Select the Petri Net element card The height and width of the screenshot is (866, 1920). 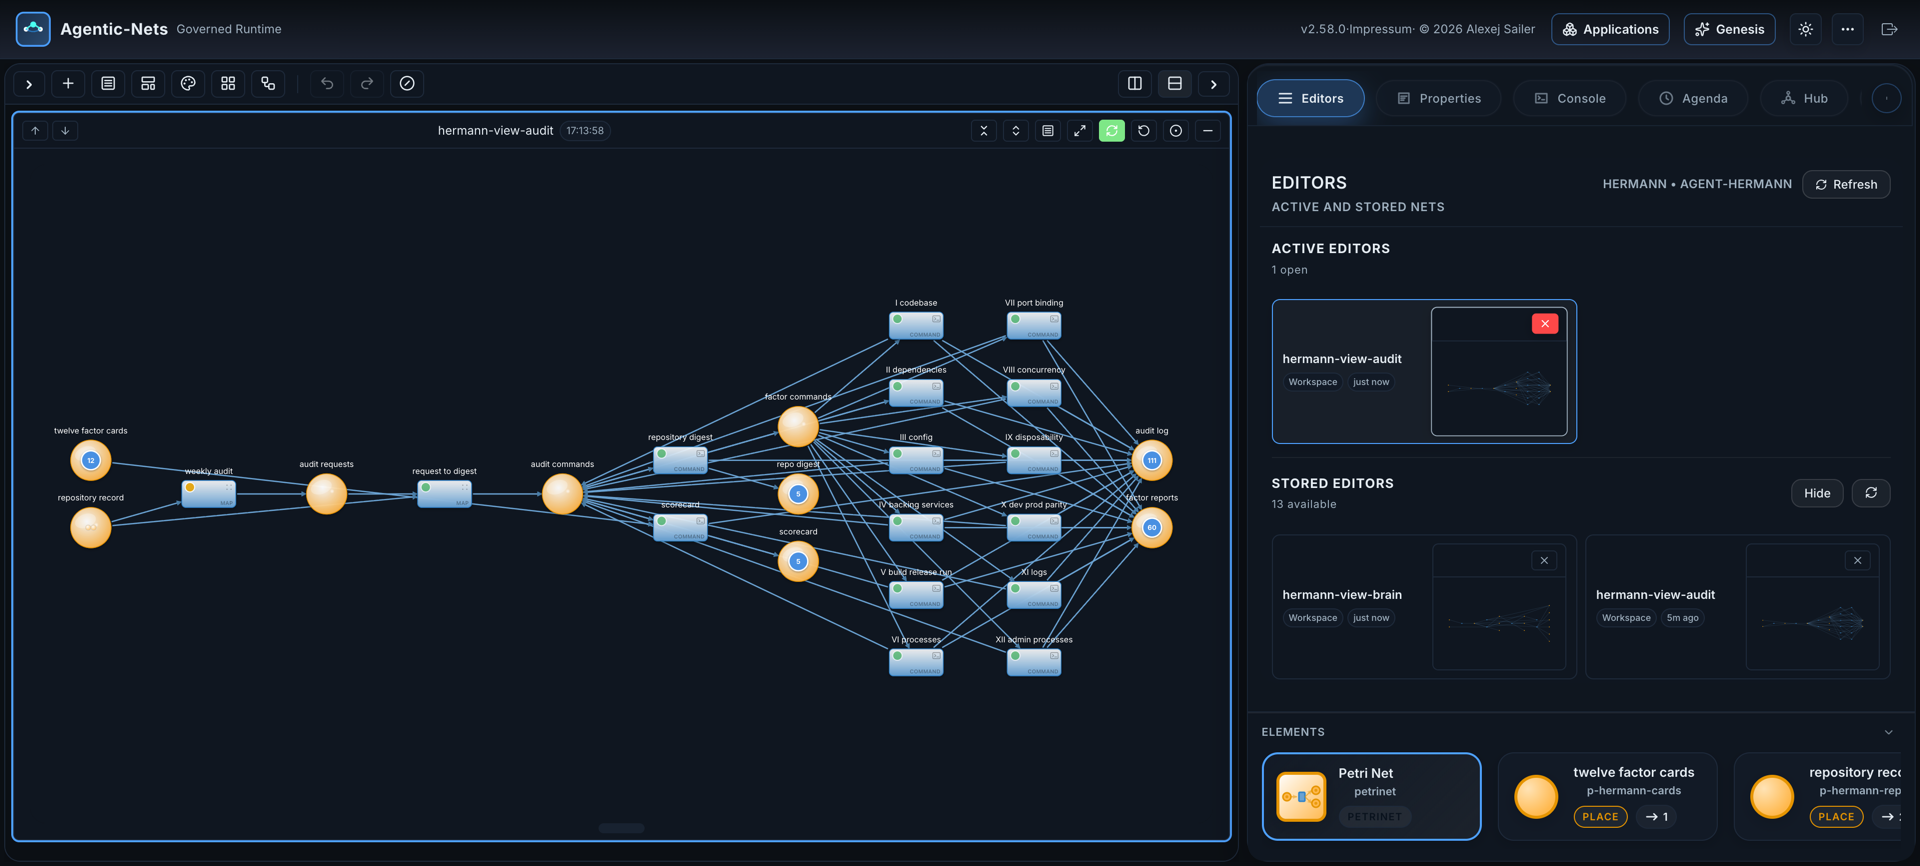tap(1371, 796)
